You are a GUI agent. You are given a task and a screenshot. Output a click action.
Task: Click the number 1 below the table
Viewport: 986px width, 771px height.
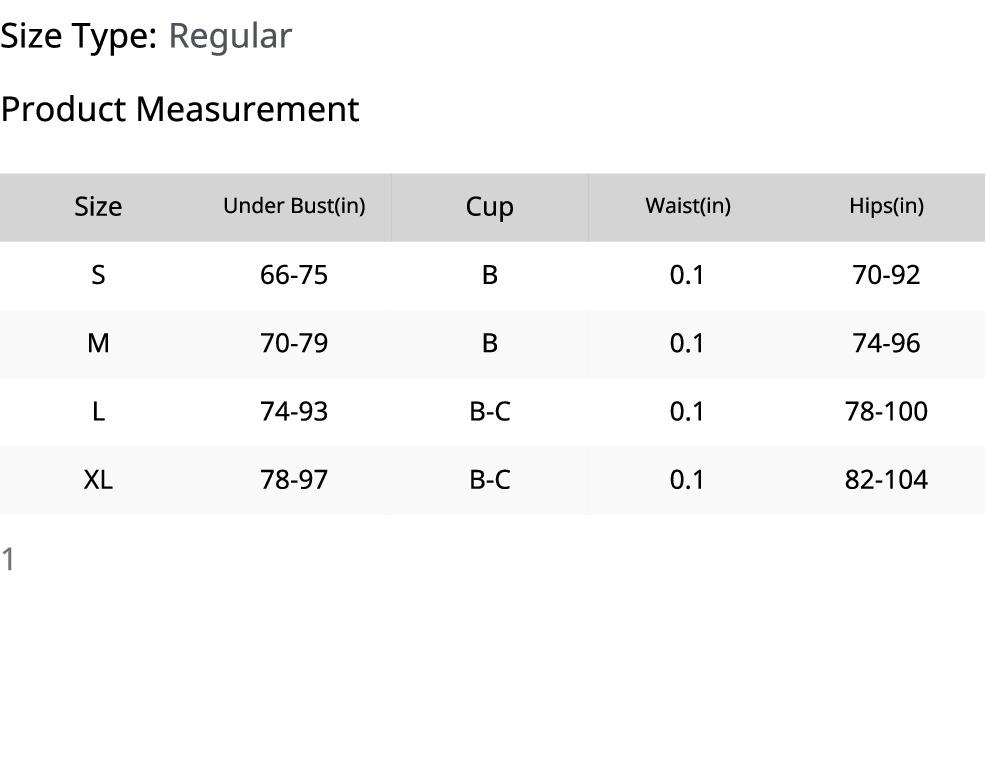[8, 560]
